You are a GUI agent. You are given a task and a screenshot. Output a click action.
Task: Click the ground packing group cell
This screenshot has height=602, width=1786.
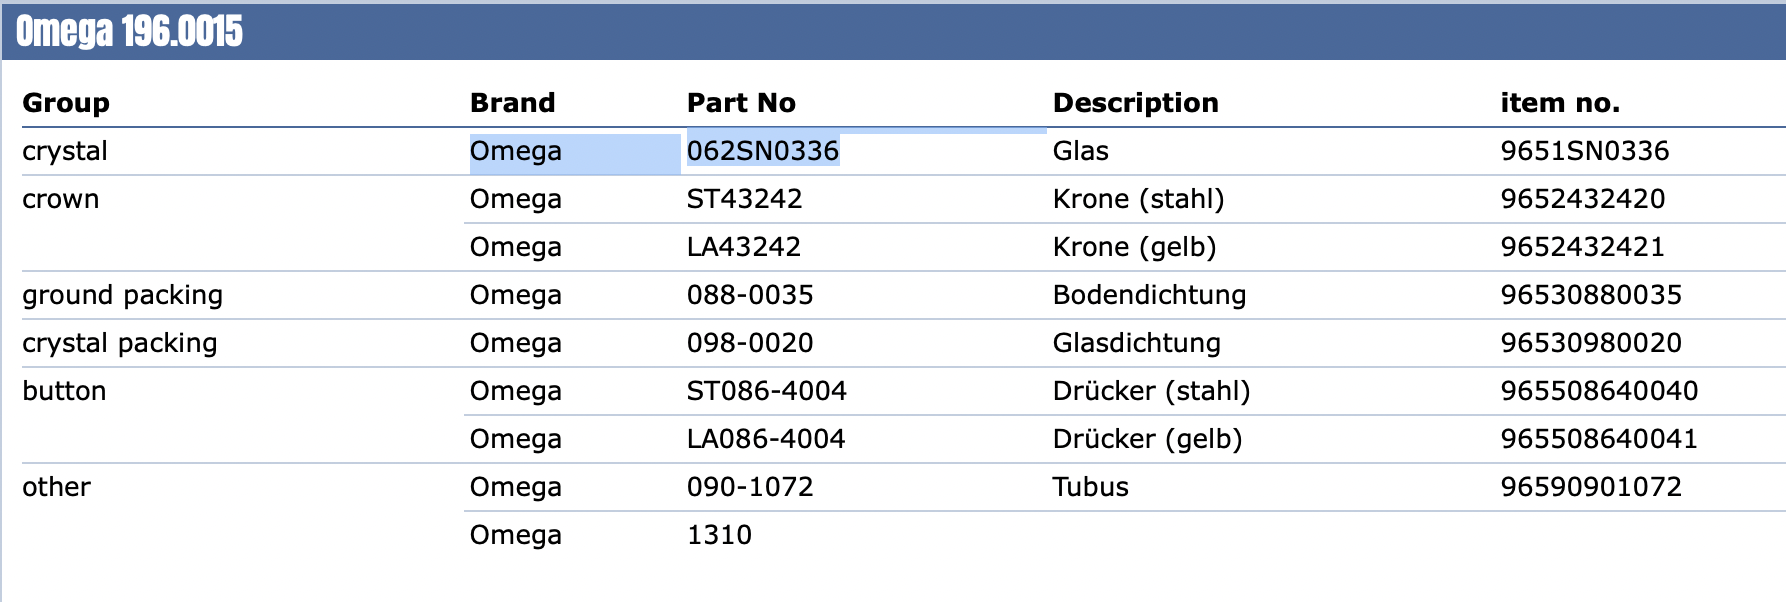pyautogui.click(x=122, y=295)
